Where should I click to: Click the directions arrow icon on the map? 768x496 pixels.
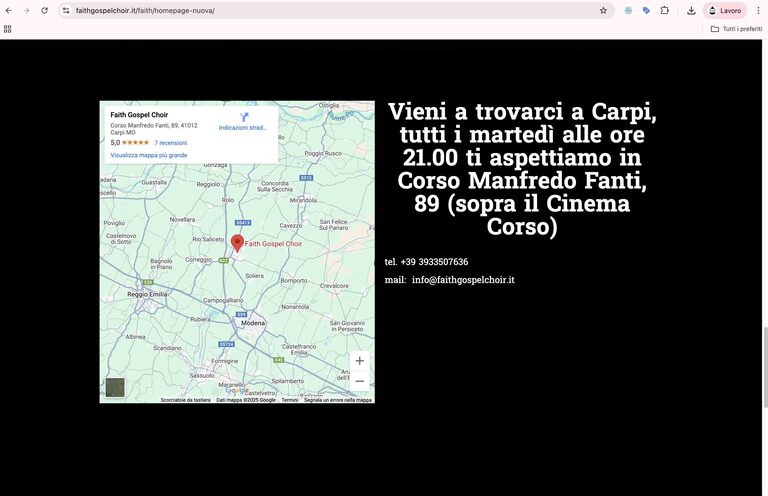(x=243, y=117)
